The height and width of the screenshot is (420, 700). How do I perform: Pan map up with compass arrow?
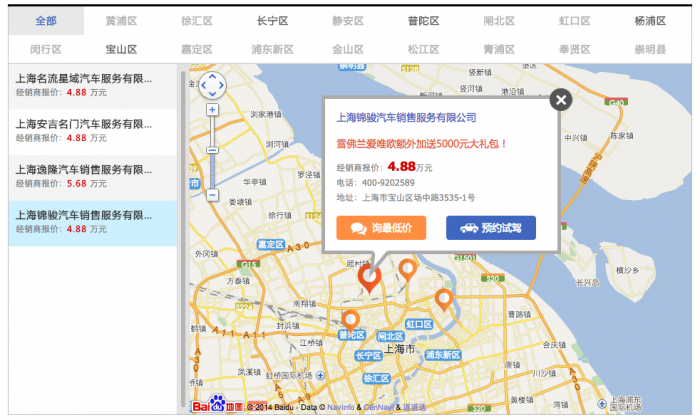point(212,77)
